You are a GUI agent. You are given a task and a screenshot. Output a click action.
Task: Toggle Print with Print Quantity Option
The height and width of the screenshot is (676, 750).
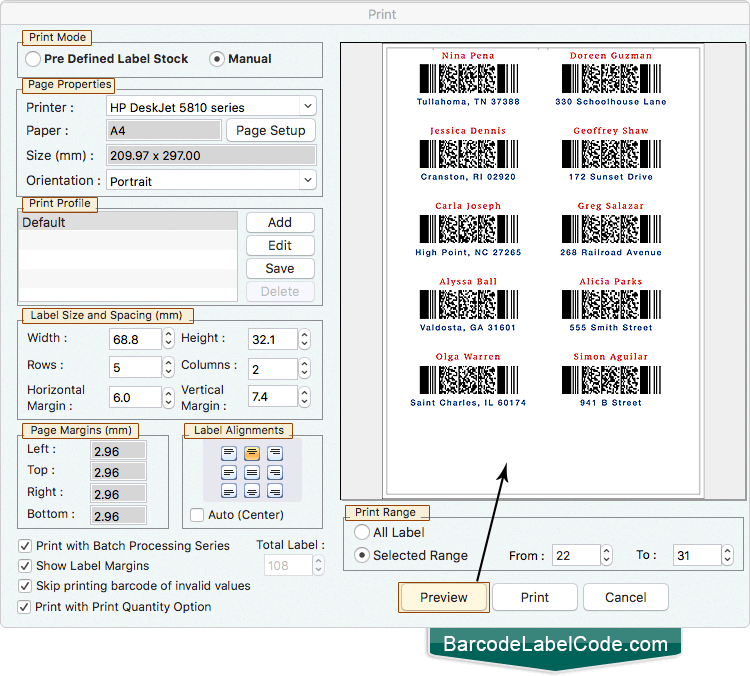(25, 607)
